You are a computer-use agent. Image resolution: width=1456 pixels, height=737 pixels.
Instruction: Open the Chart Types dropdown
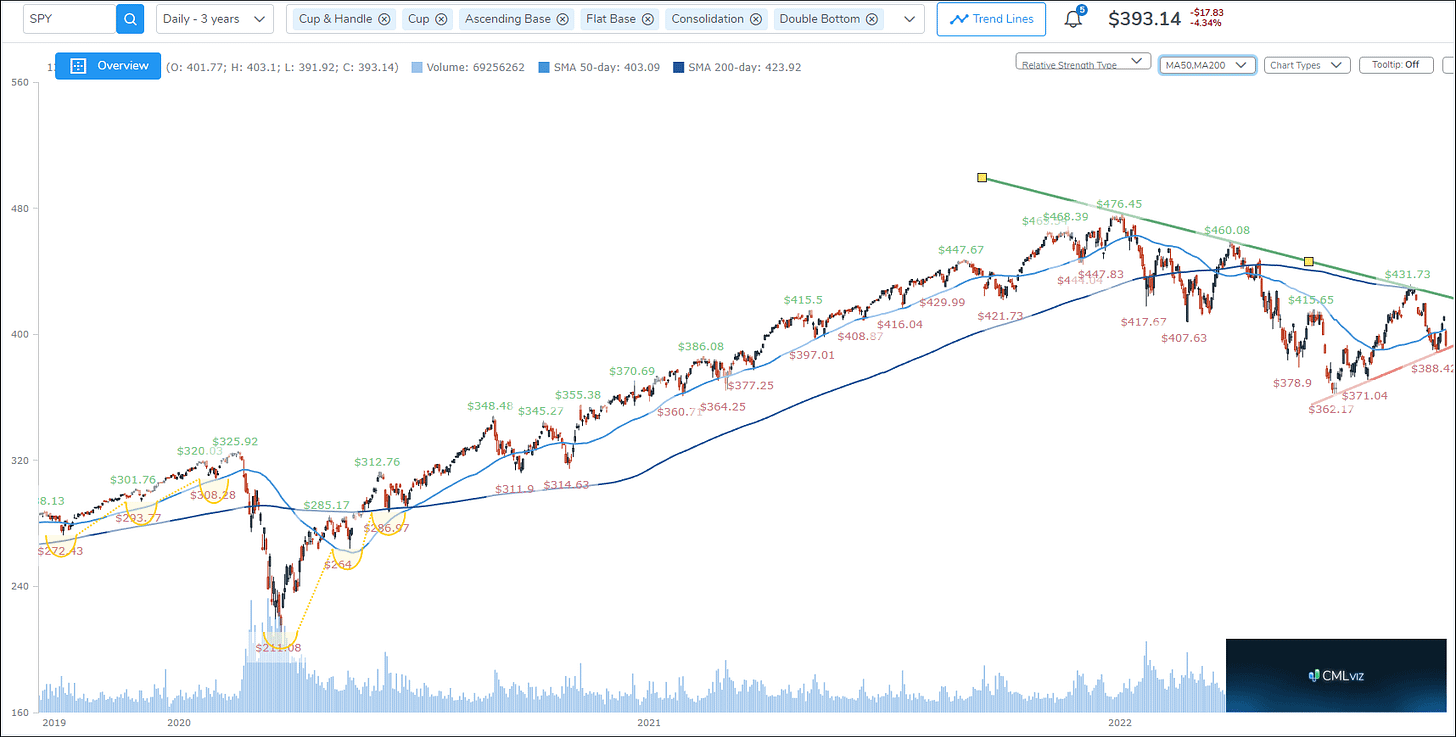point(1306,65)
